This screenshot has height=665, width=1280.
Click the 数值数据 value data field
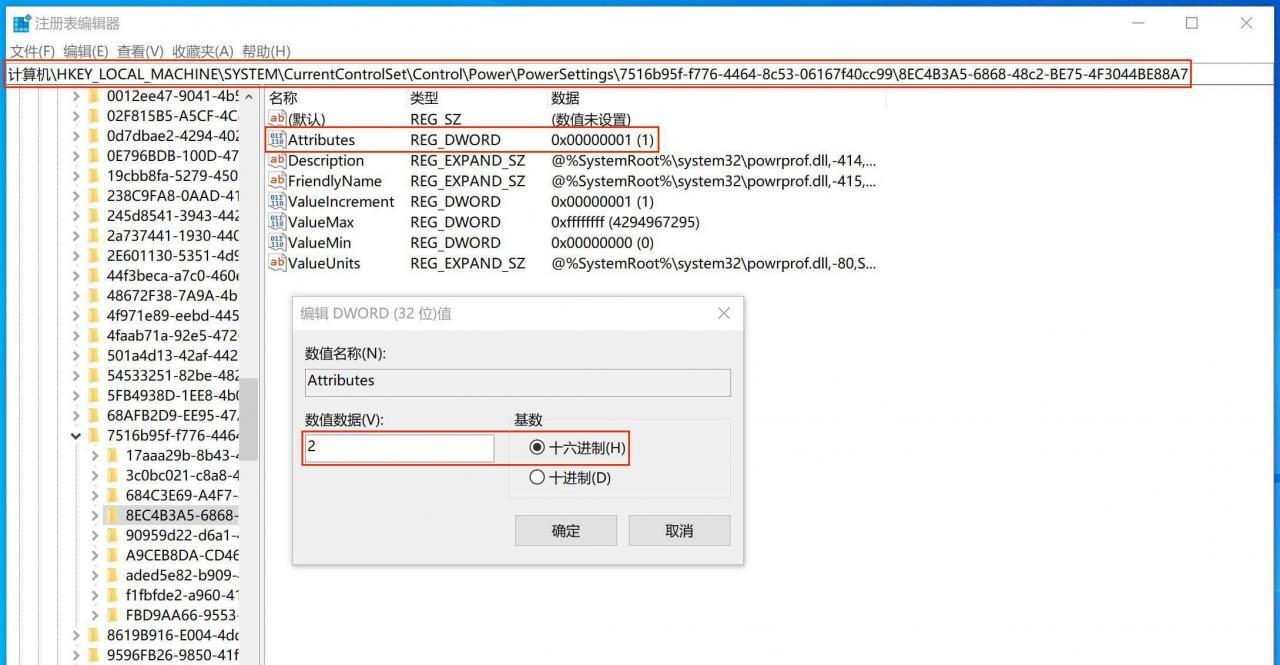point(398,448)
